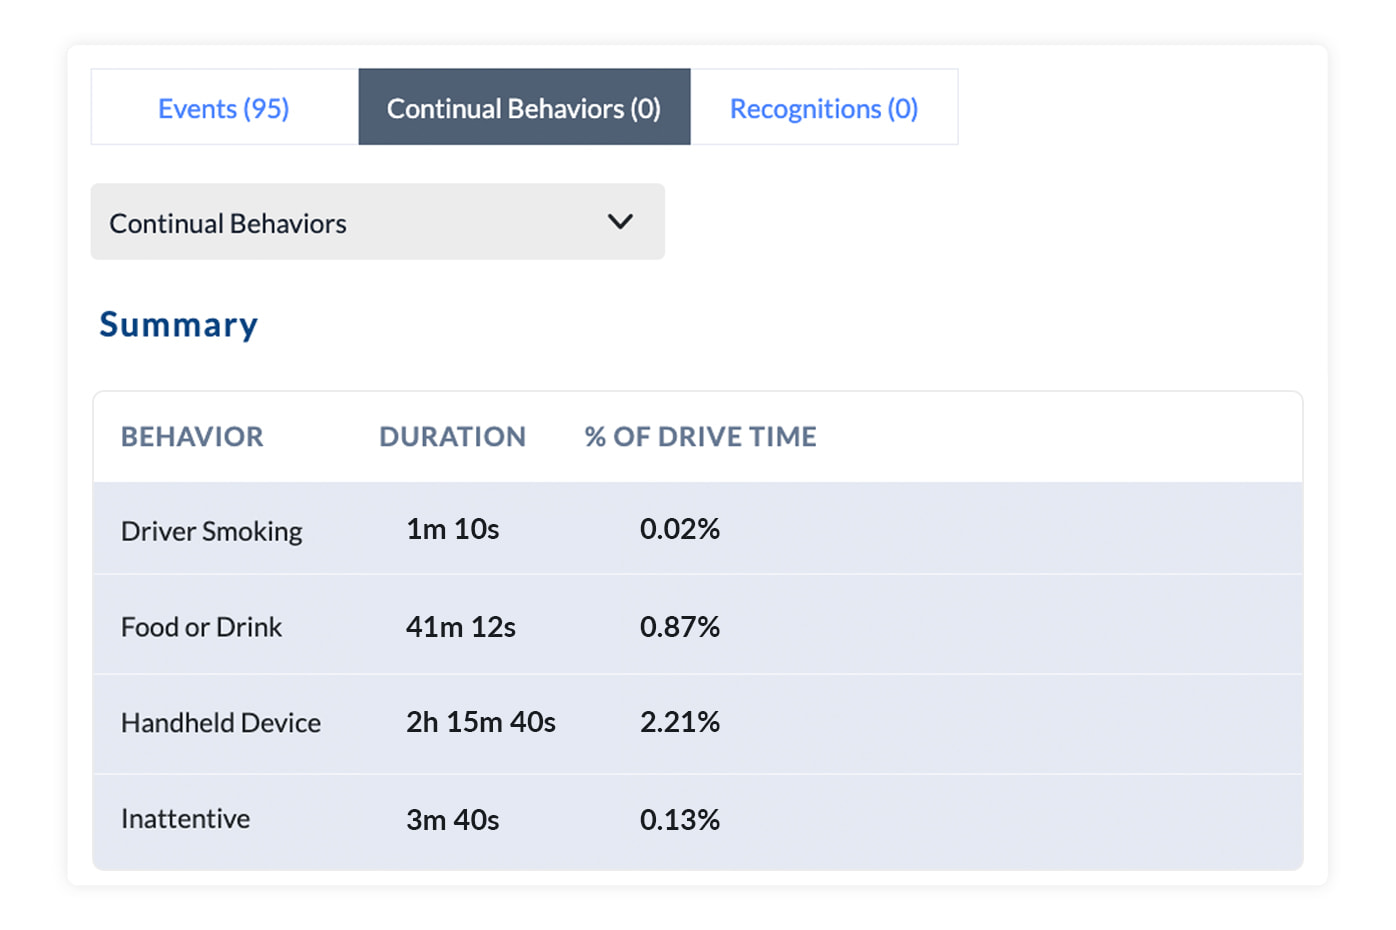The height and width of the screenshot is (930, 1396).
Task: Sort by the BEHAVIOR column header
Action: coord(192,437)
